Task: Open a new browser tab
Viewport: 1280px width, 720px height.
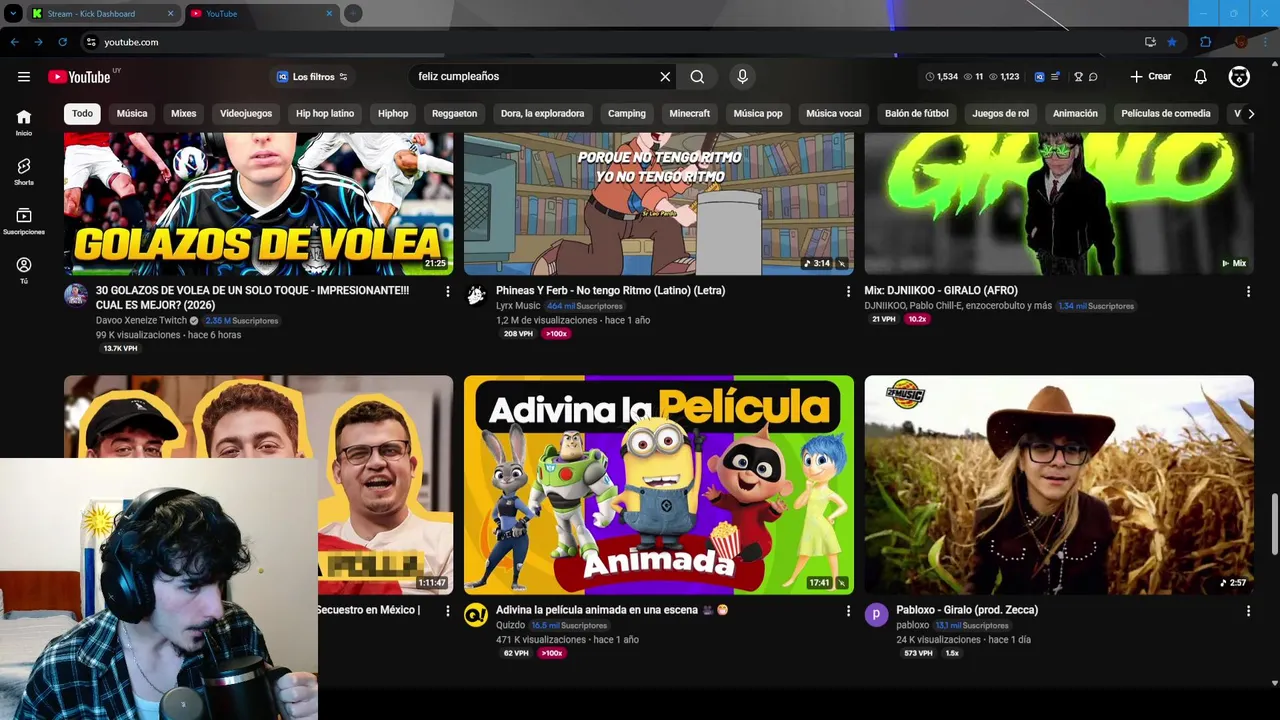Action: (353, 13)
